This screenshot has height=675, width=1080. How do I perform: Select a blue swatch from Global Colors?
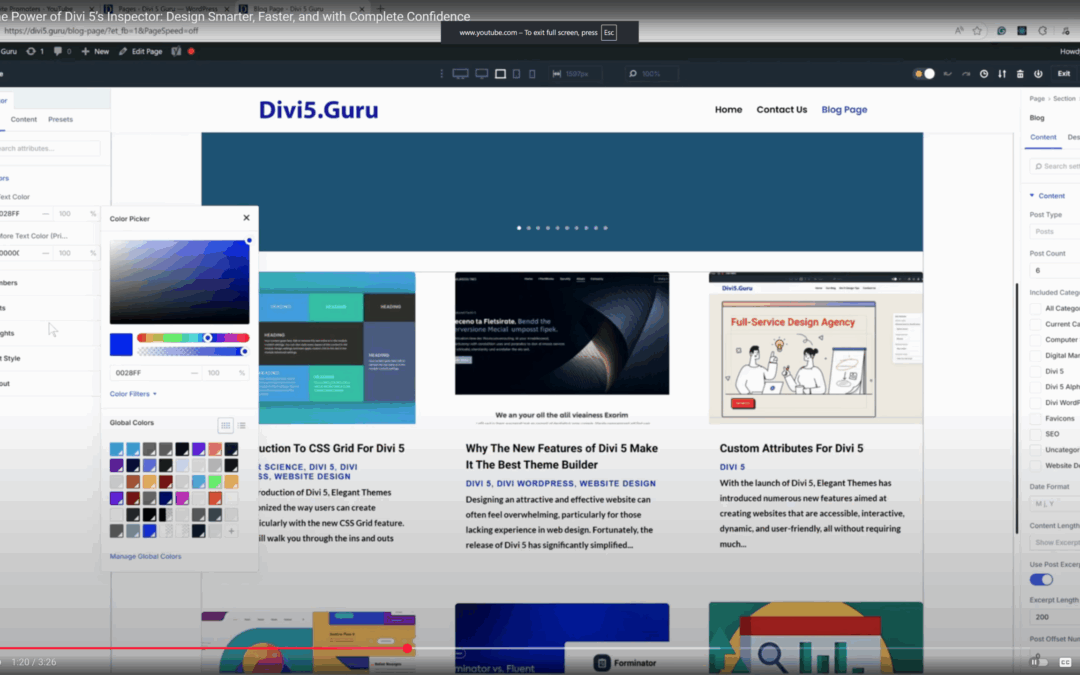point(148,530)
